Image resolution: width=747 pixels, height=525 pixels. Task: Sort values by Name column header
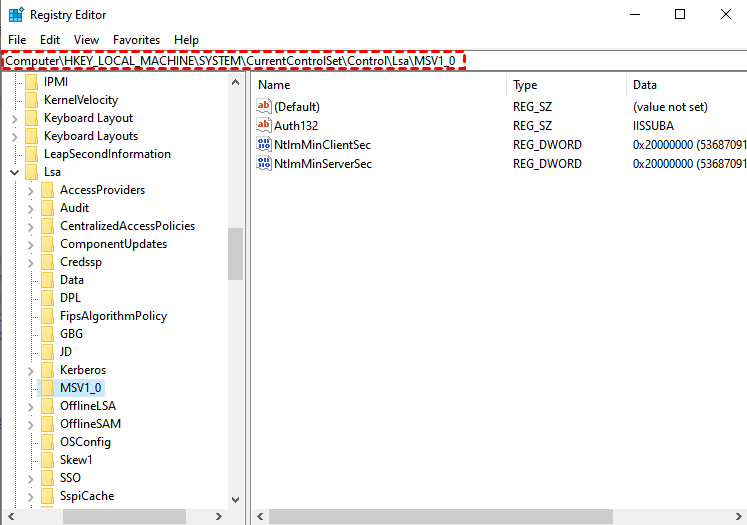click(x=378, y=85)
